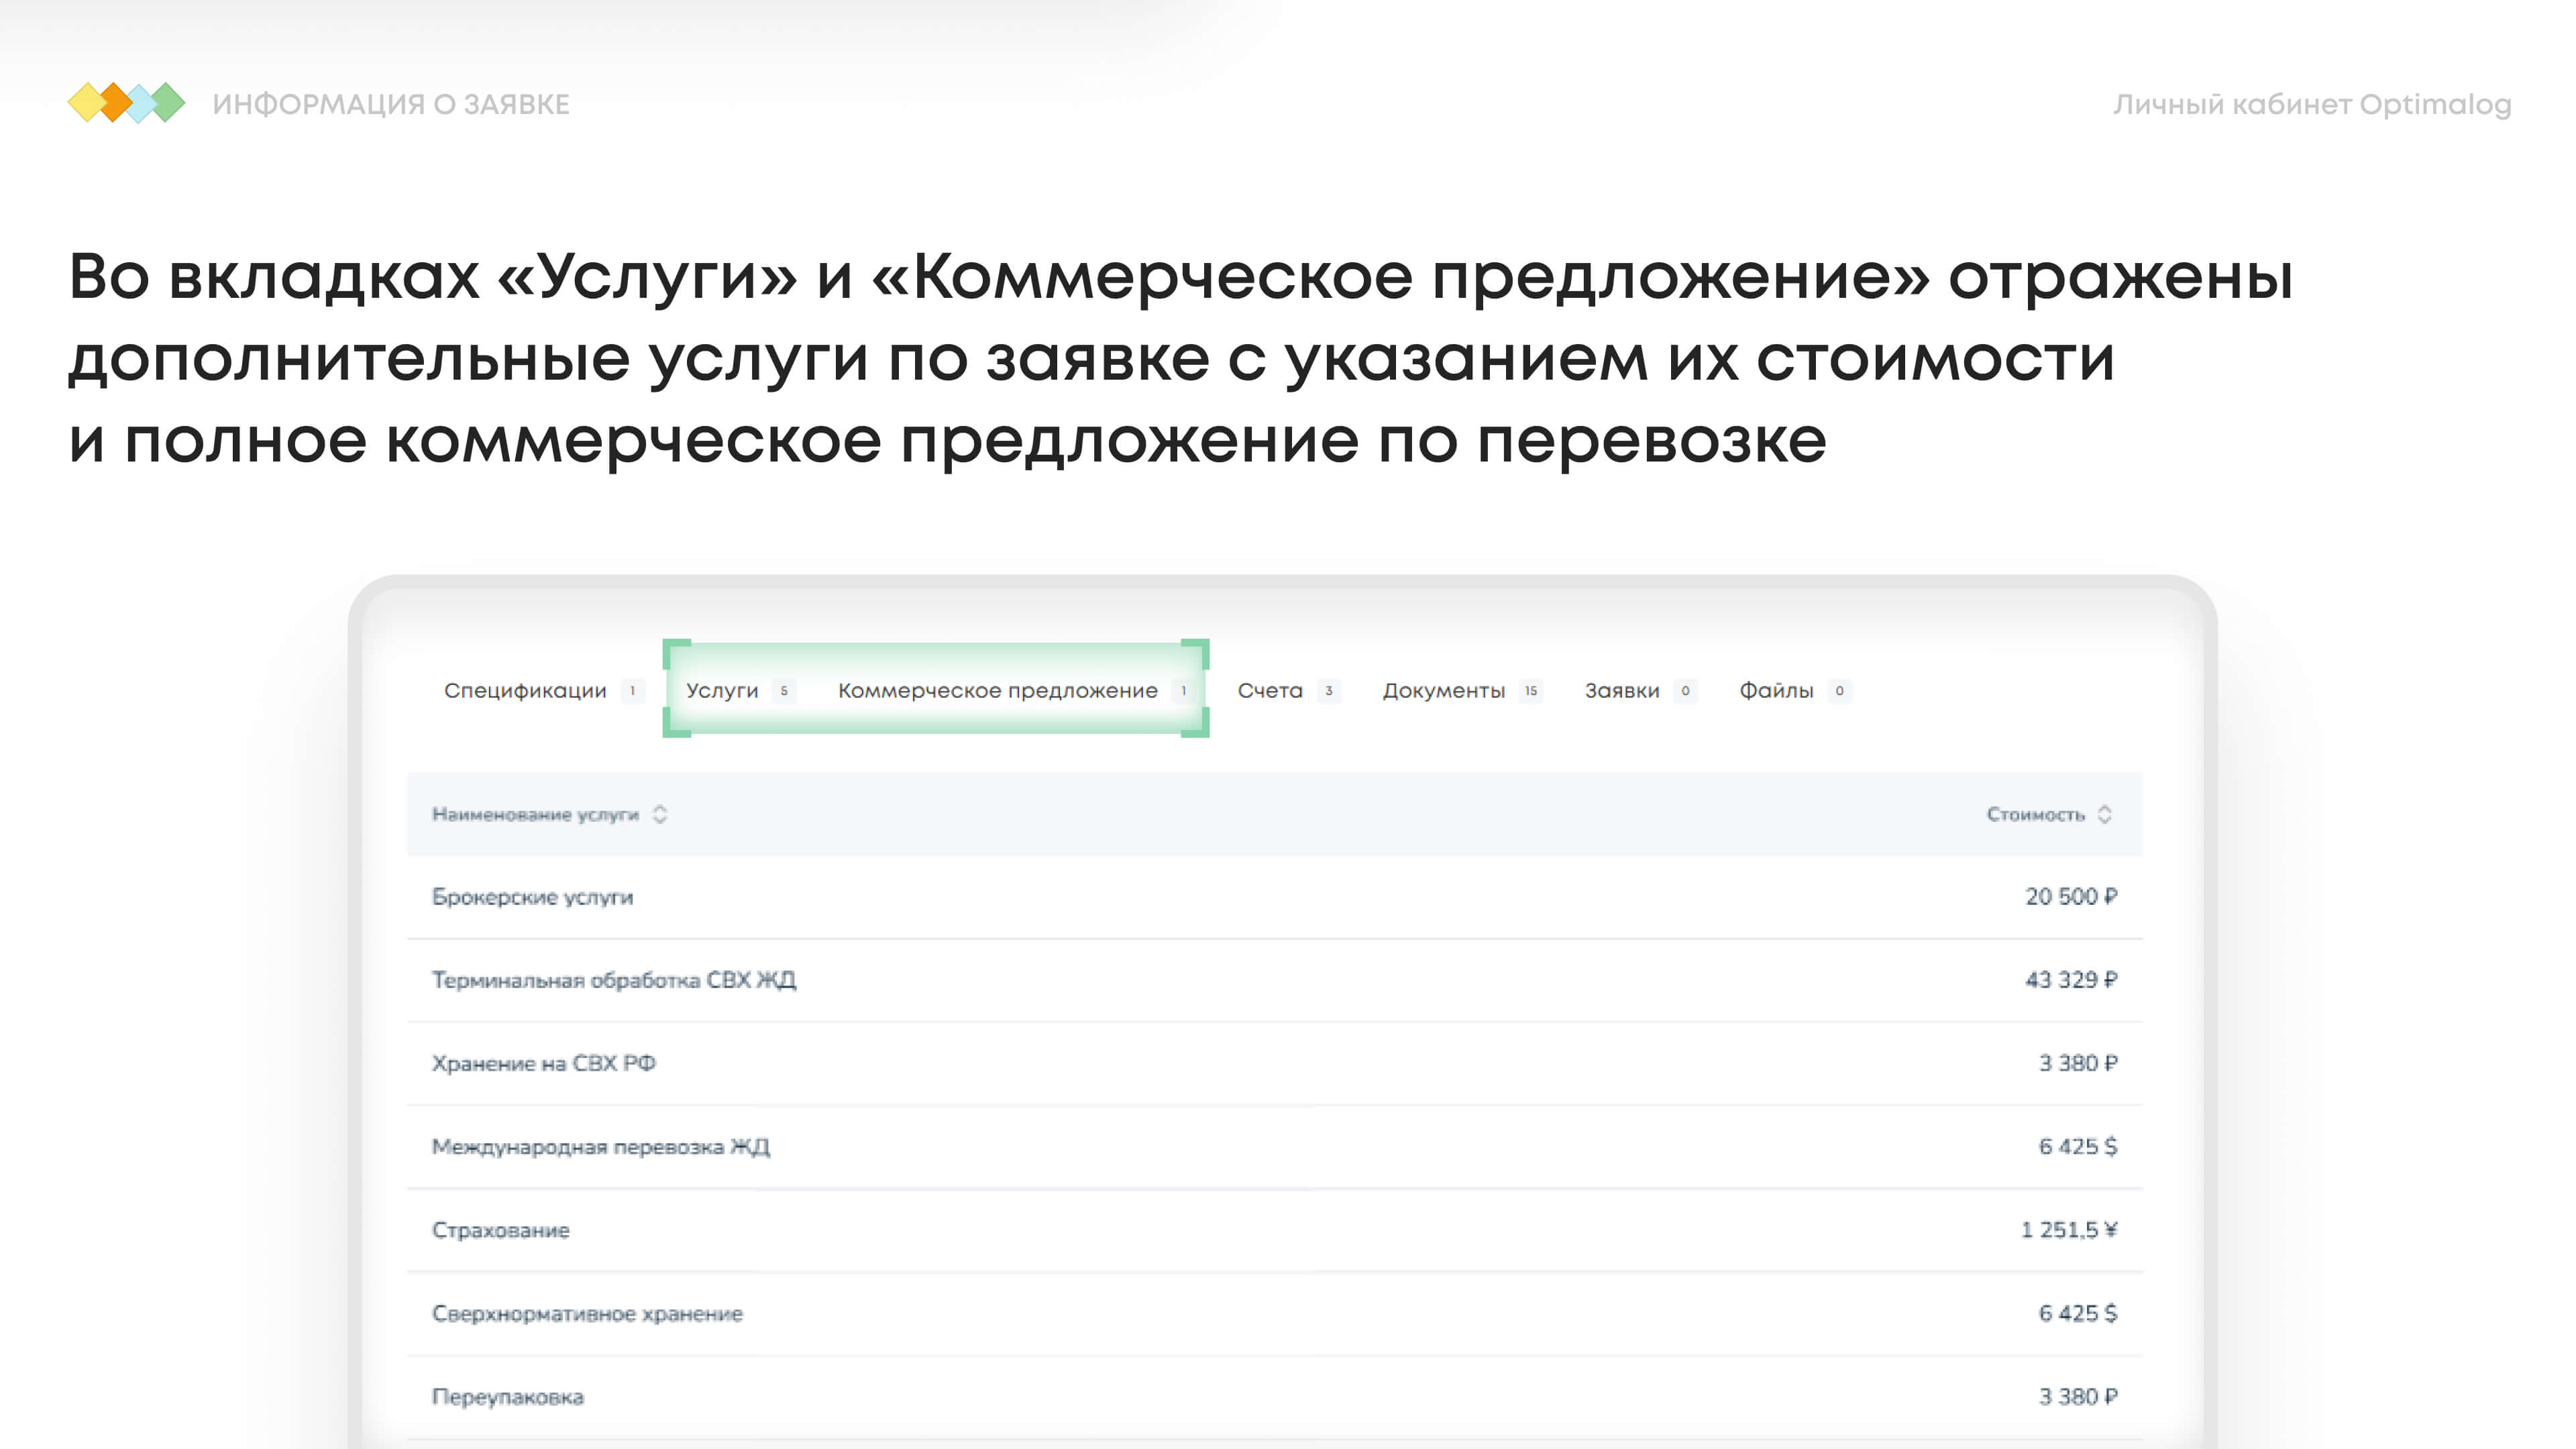Image resolution: width=2576 pixels, height=1449 pixels.
Task: Switch to the Счета tab
Action: [1270, 691]
